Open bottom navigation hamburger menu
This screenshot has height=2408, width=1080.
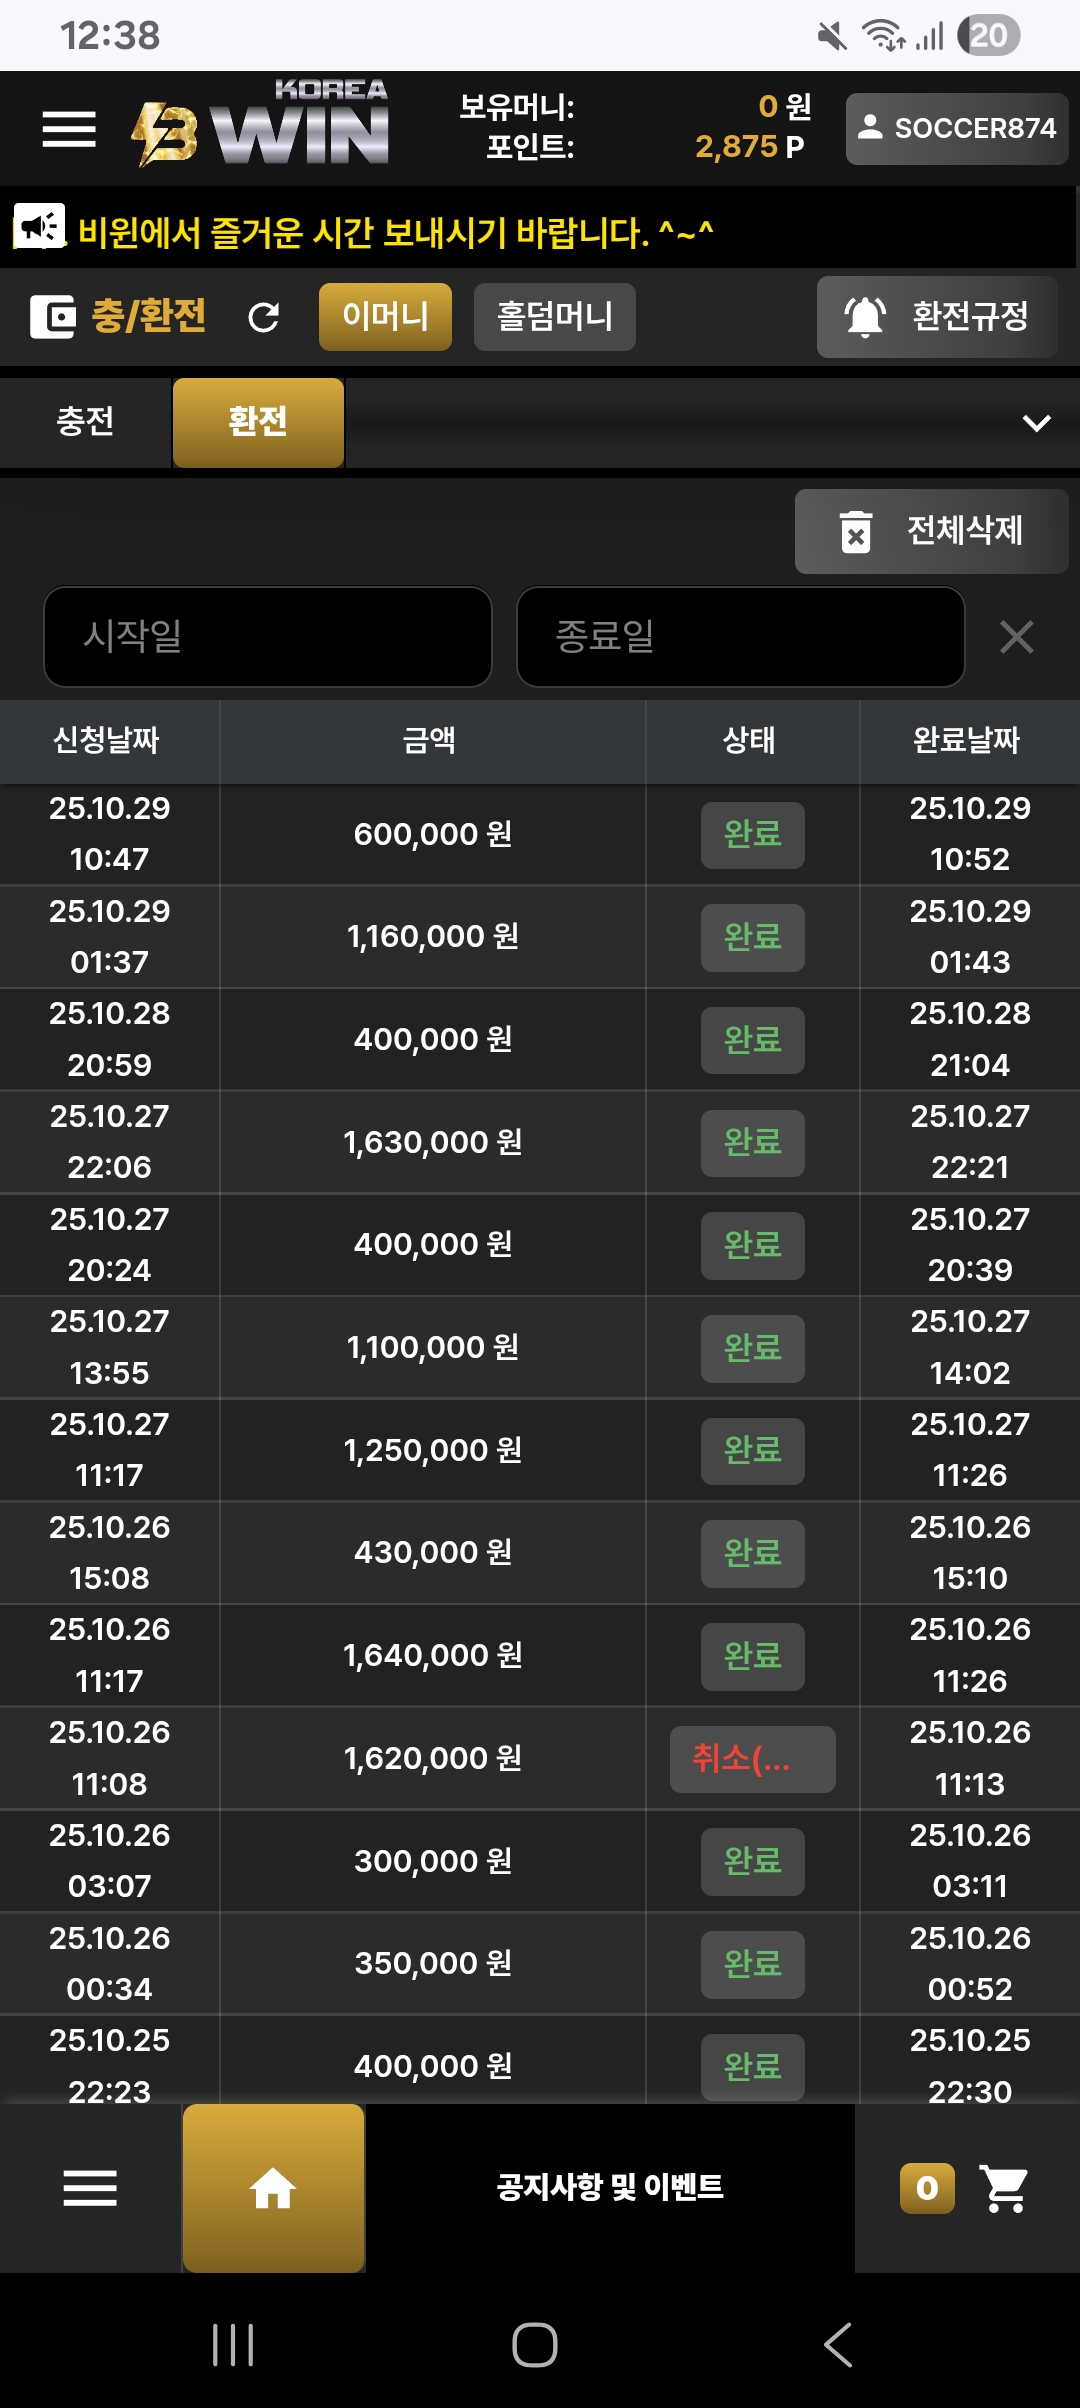pyautogui.click(x=90, y=2188)
